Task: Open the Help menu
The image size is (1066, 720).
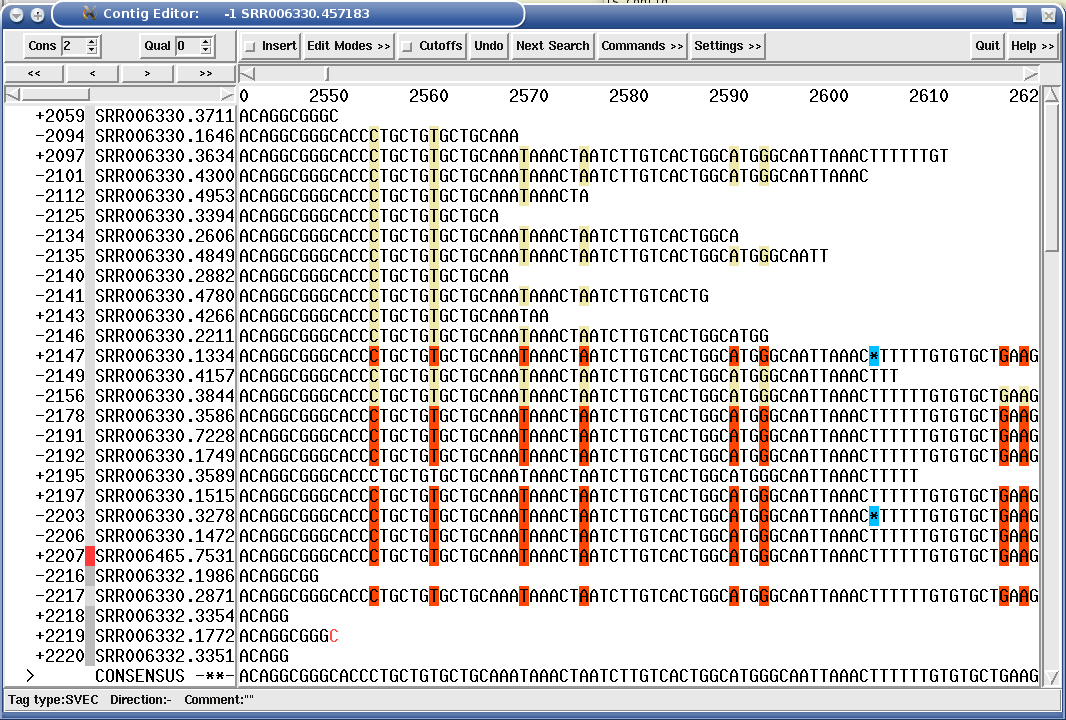Action: click(1032, 46)
